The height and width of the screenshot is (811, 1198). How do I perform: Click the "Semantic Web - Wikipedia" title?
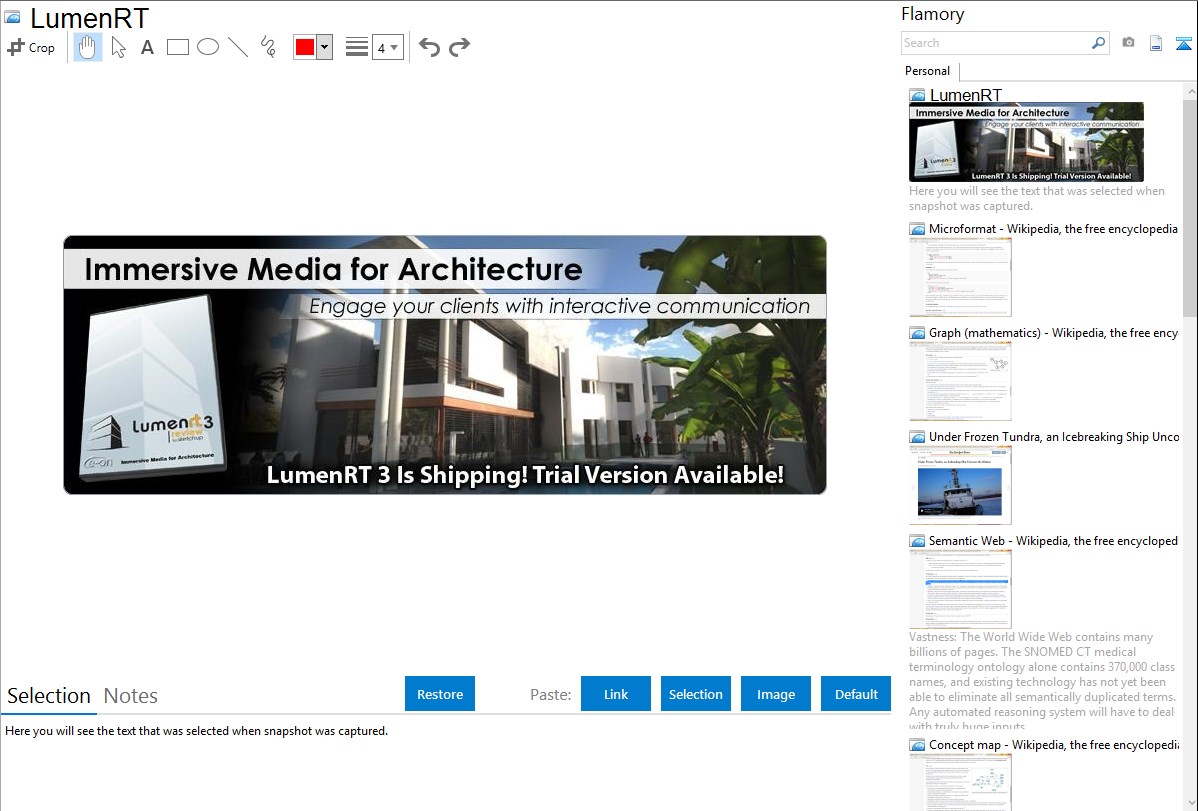coord(1053,541)
